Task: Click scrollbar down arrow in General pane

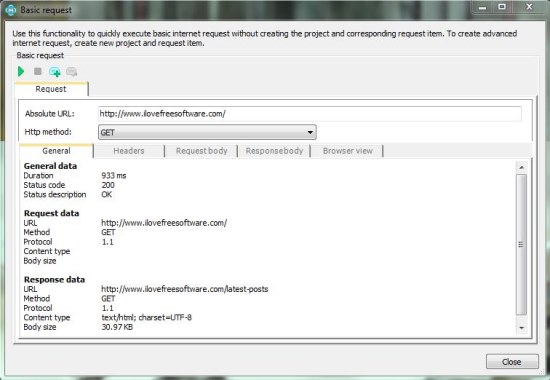Action: (x=522, y=328)
